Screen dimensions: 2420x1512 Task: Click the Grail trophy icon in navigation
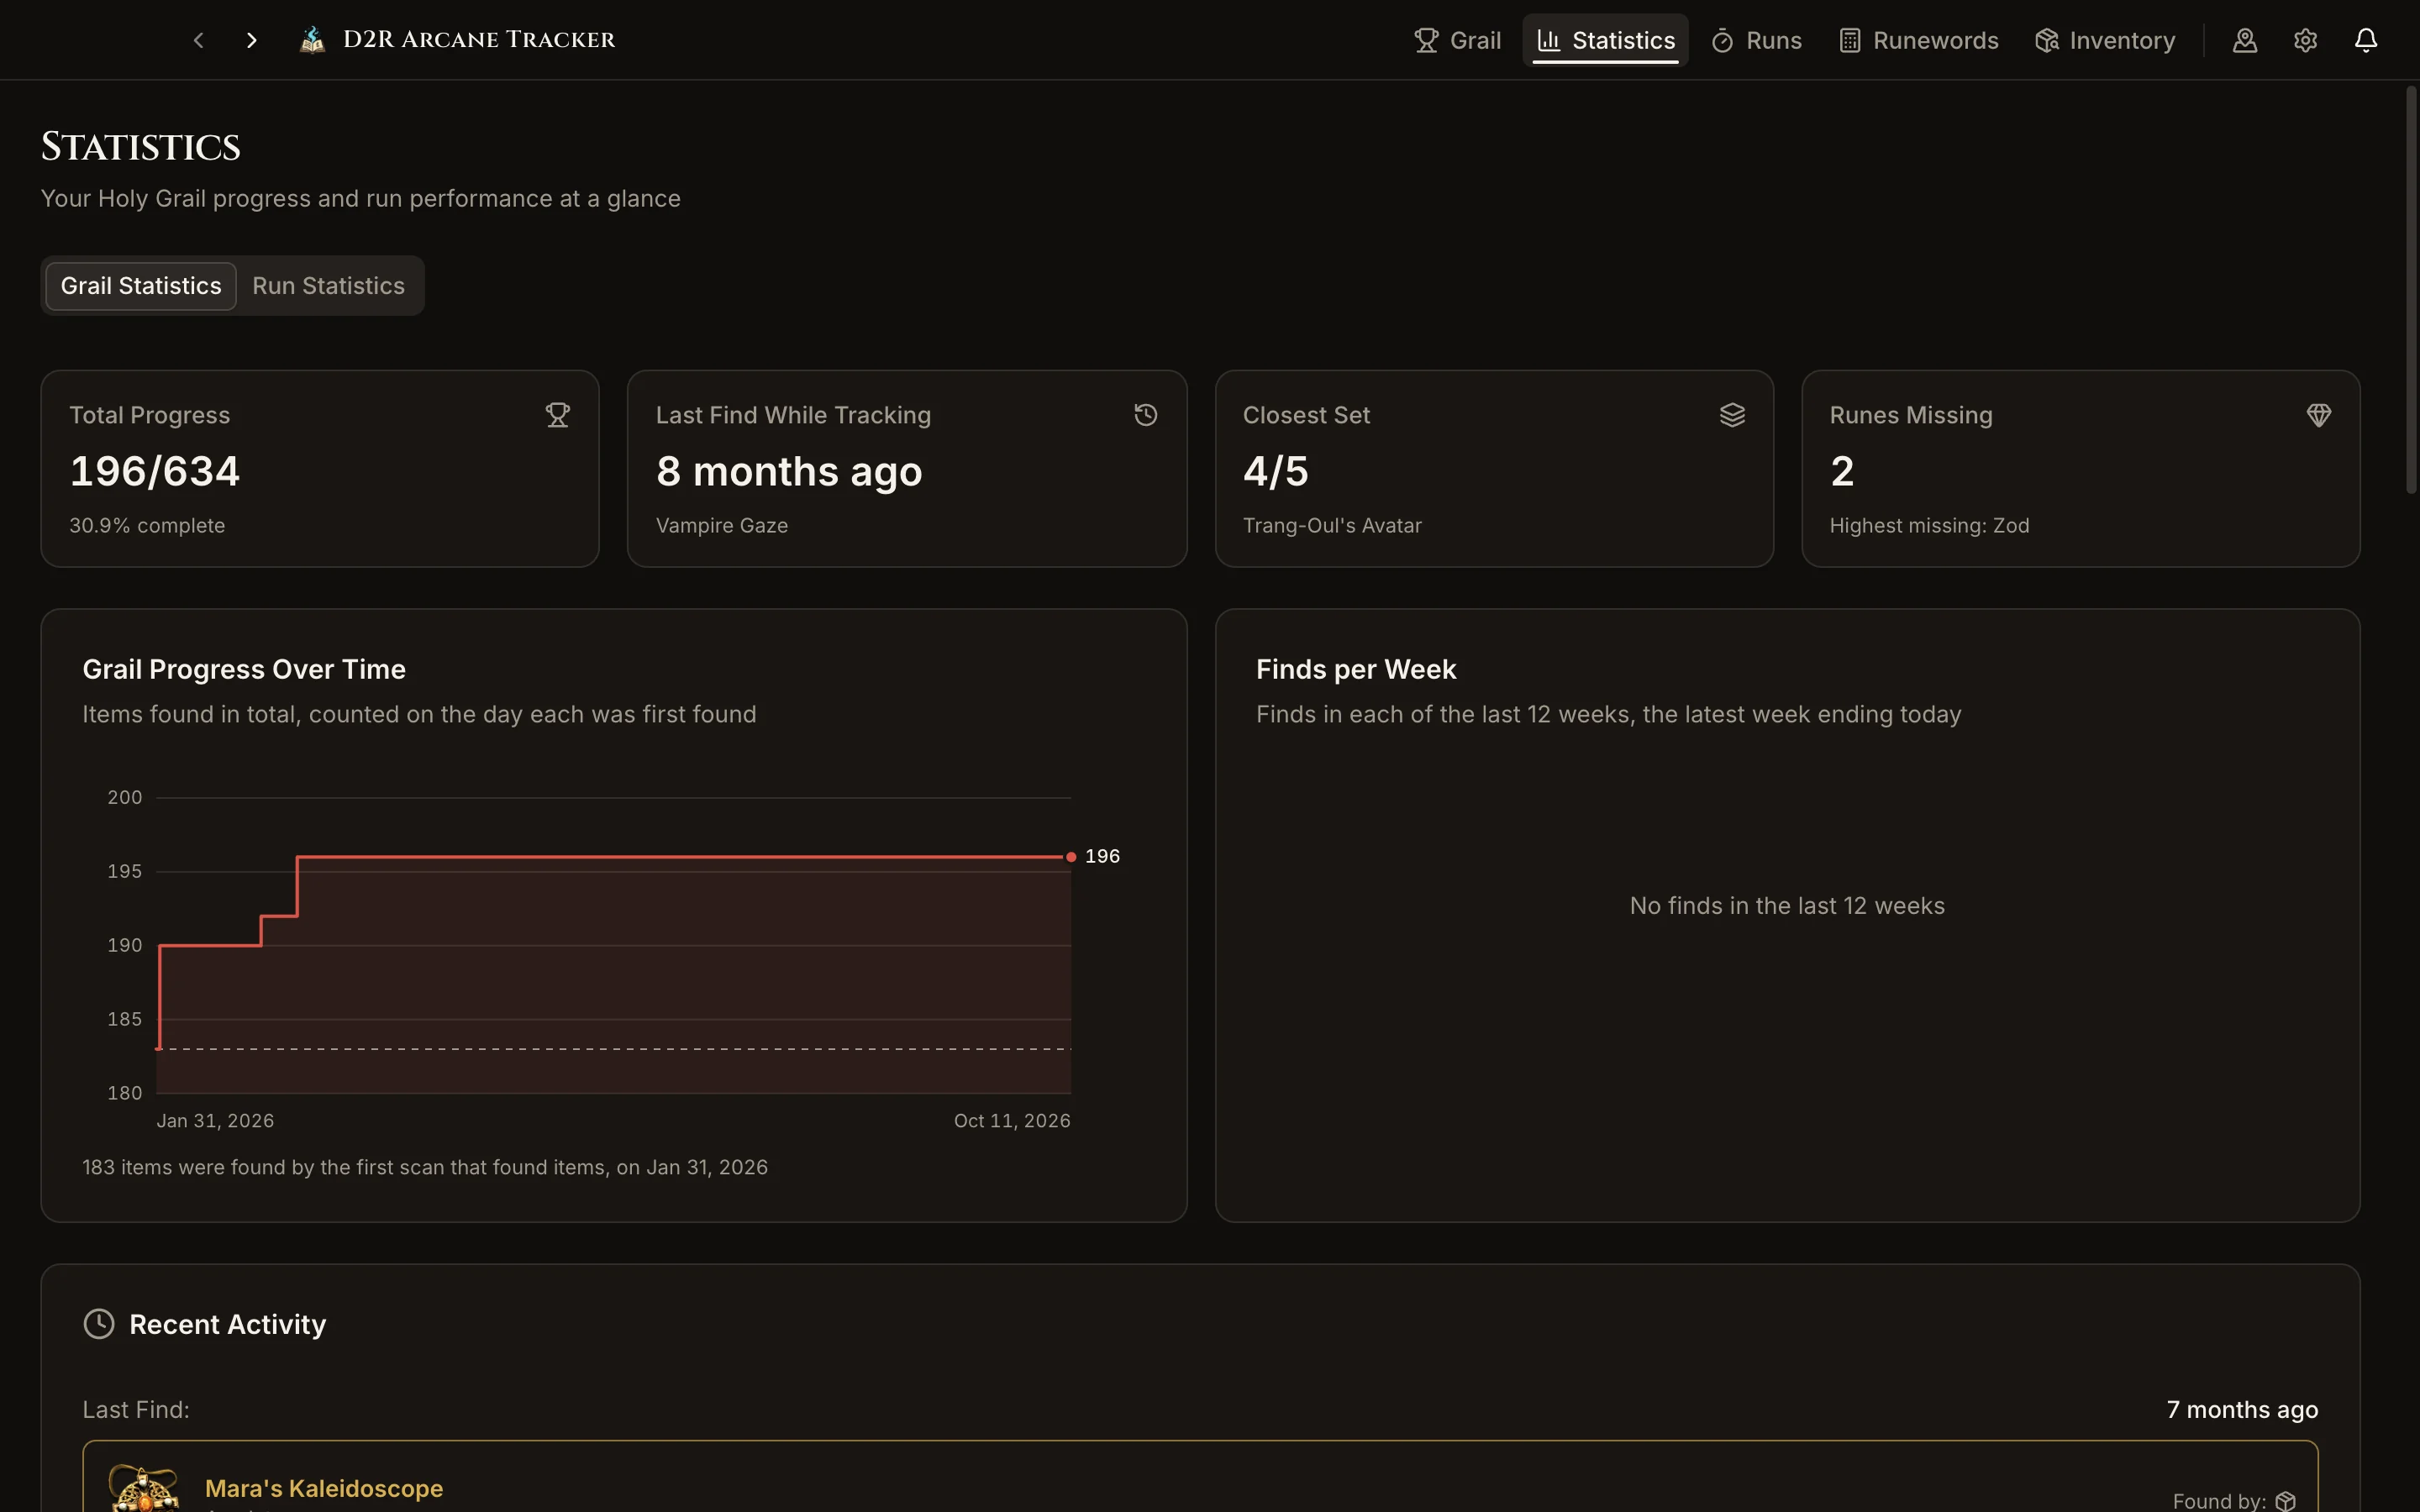coord(1426,40)
